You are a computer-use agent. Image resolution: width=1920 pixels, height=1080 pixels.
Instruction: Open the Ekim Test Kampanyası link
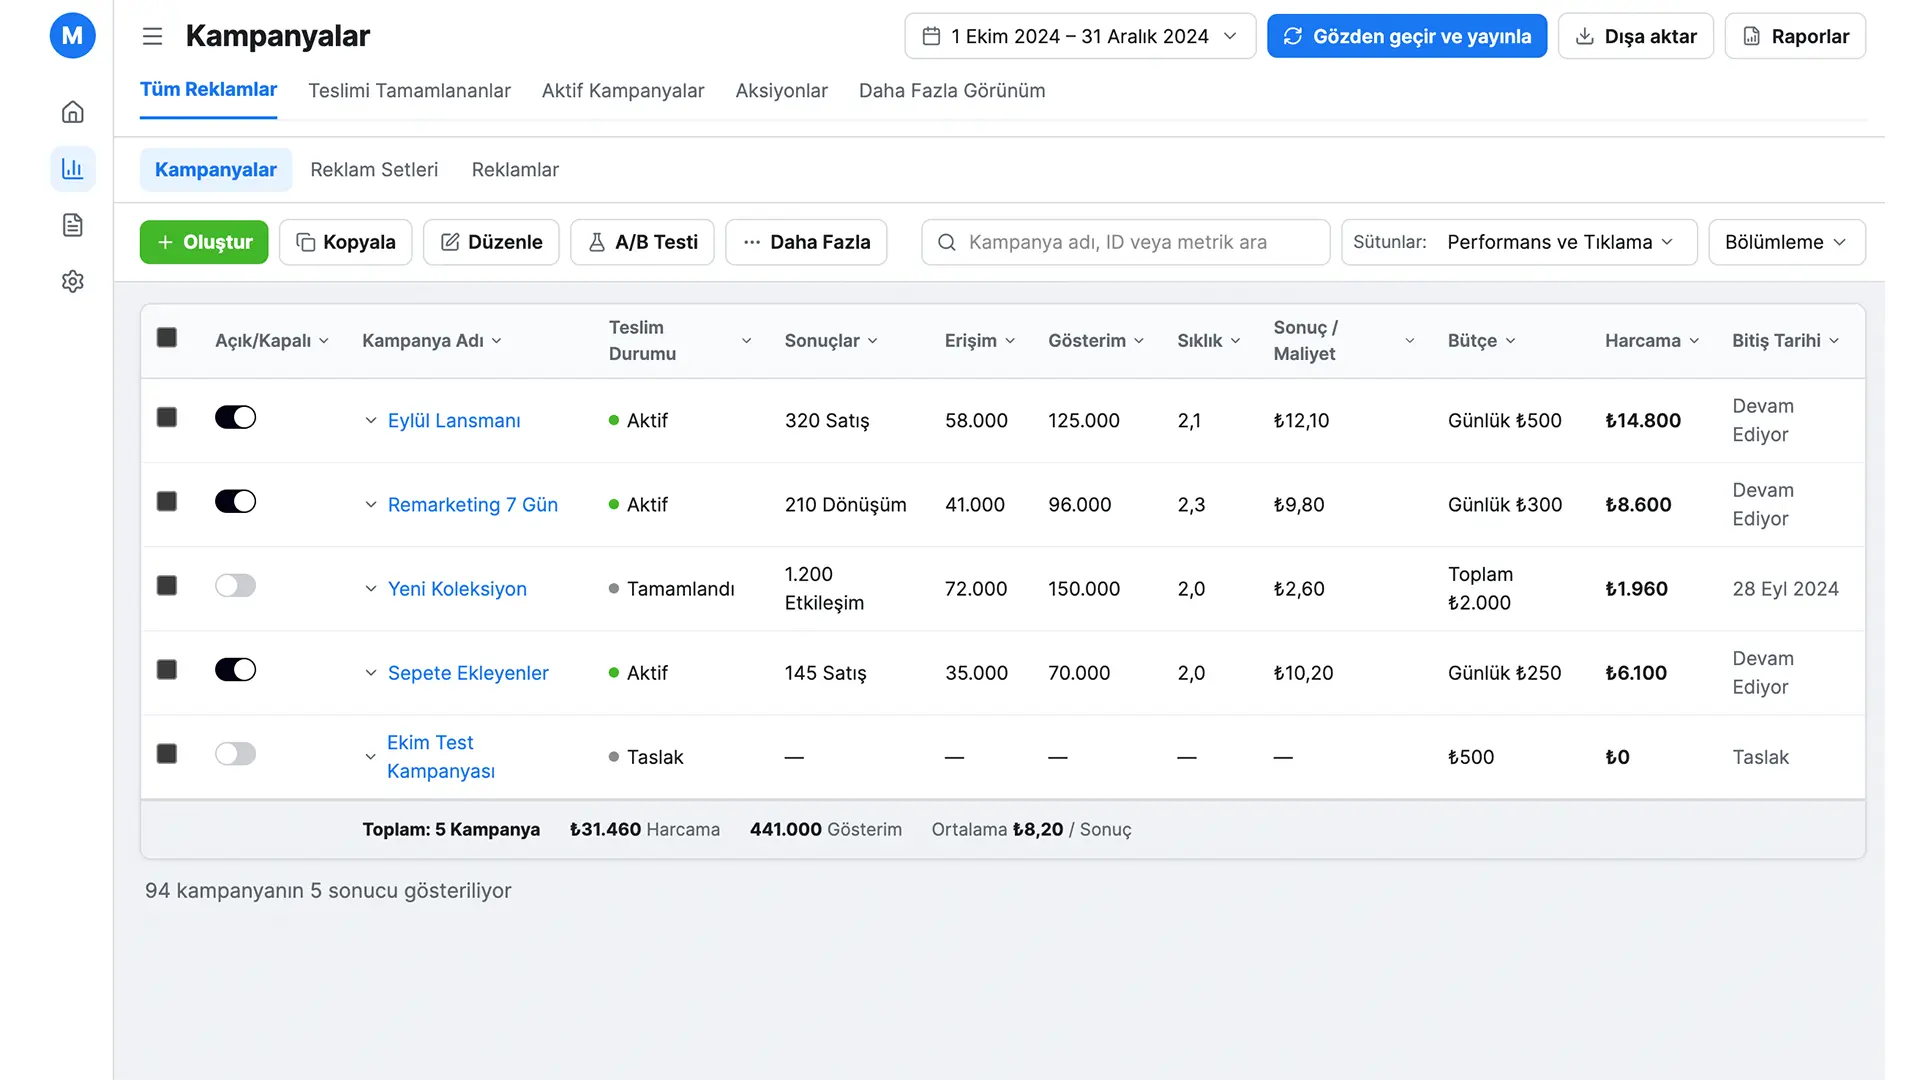point(440,757)
